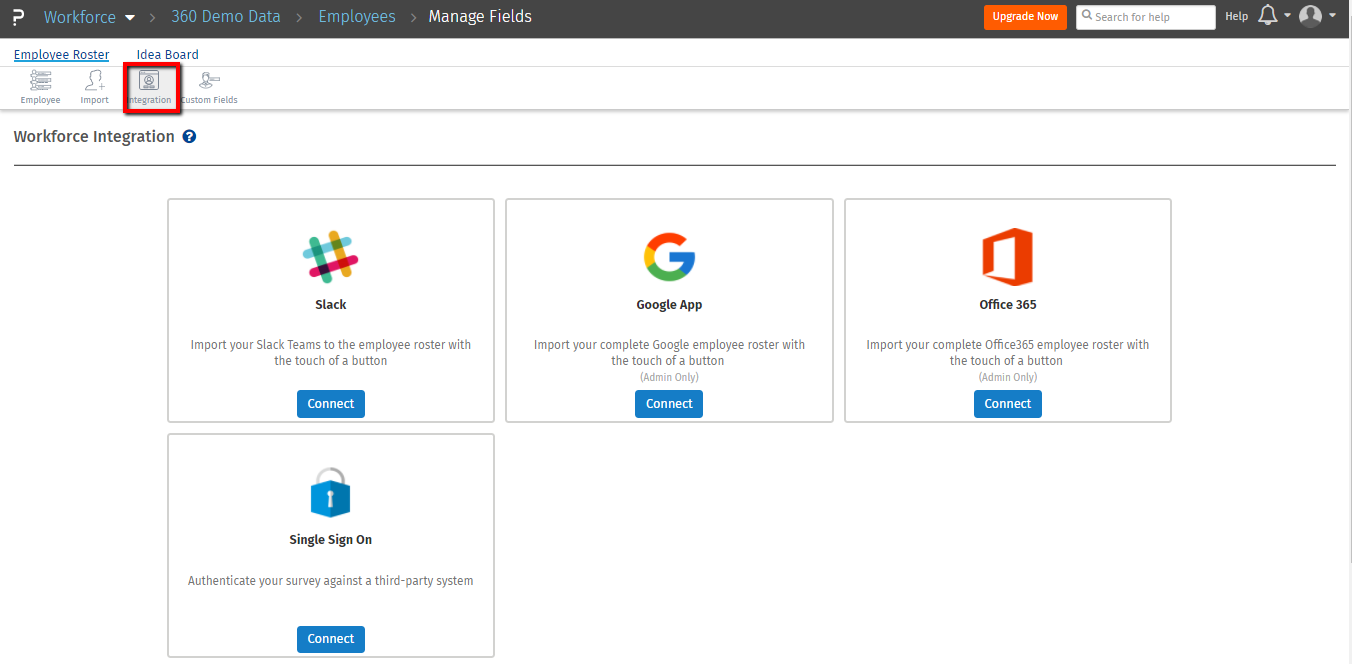Switch to the Employee Roster tab
This screenshot has height=664, width=1352.
click(62, 55)
